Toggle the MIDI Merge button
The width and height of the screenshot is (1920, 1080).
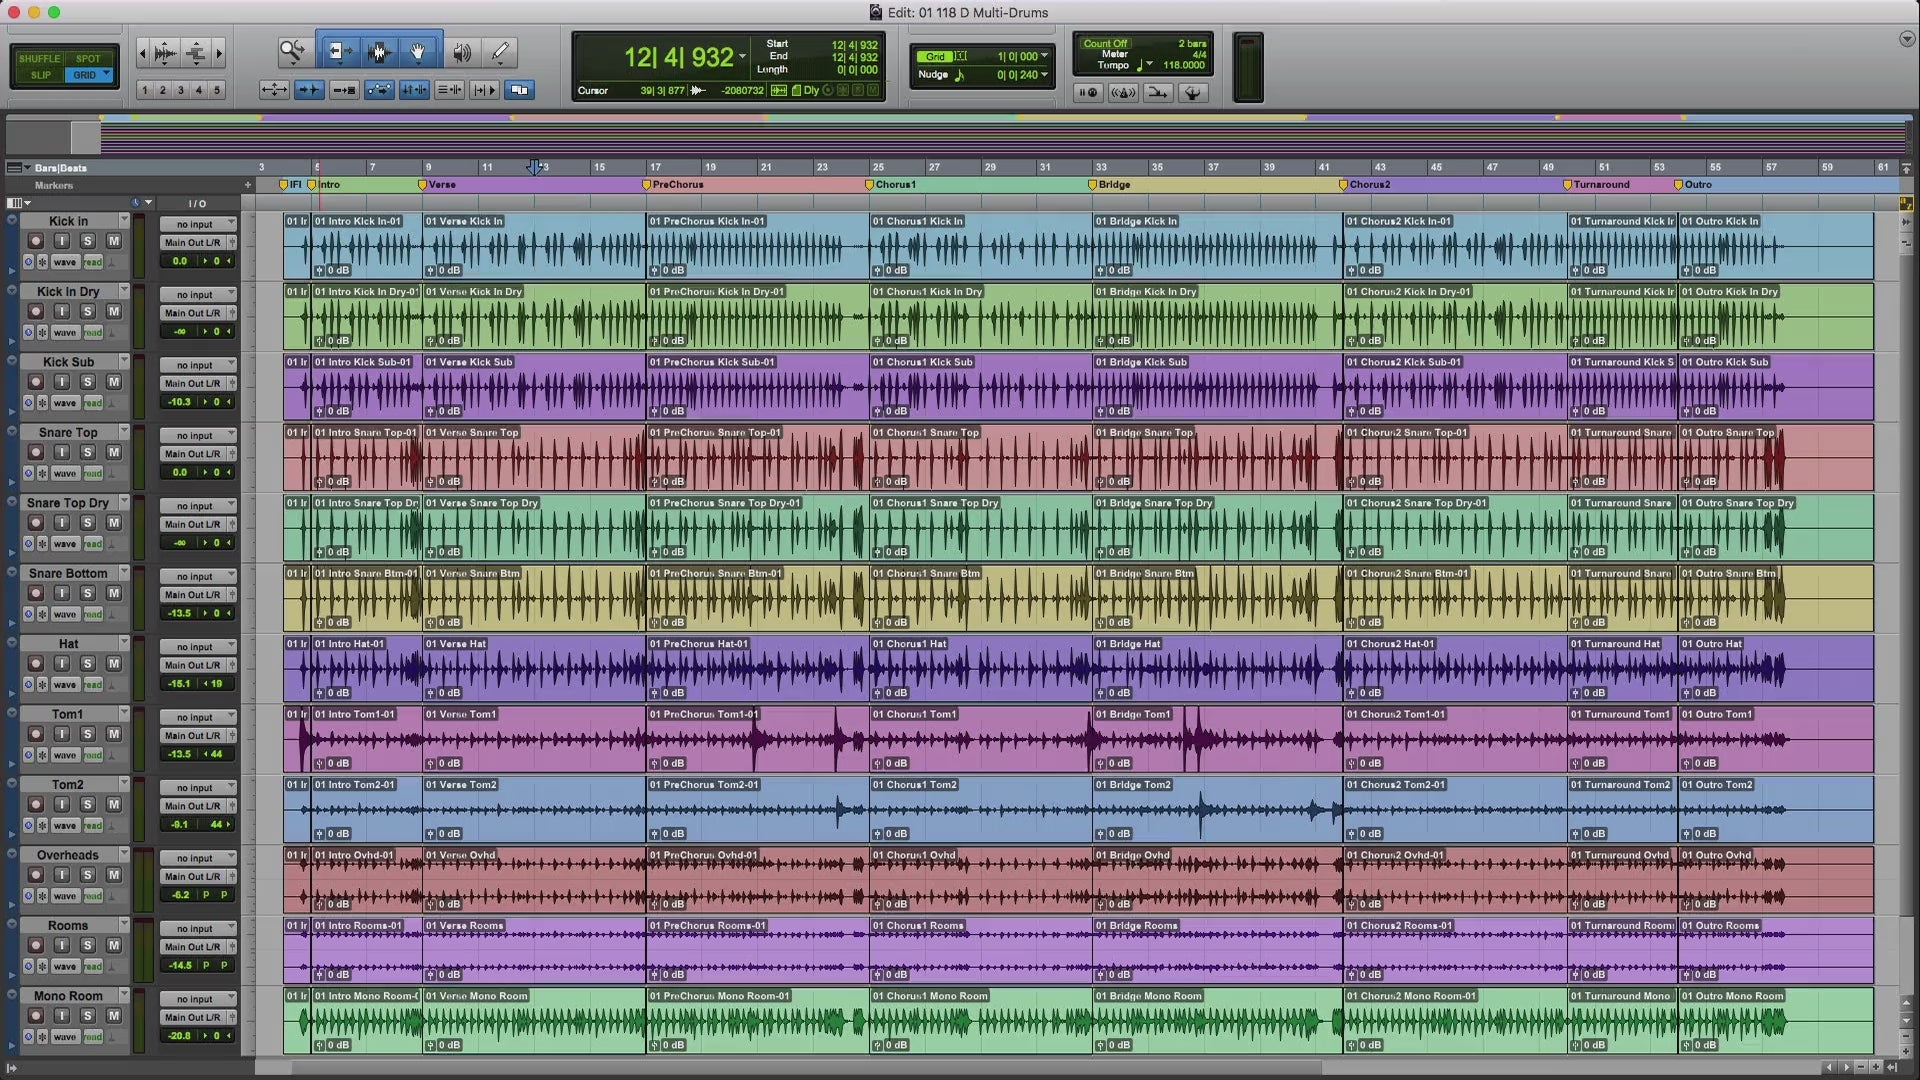pos(1157,93)
